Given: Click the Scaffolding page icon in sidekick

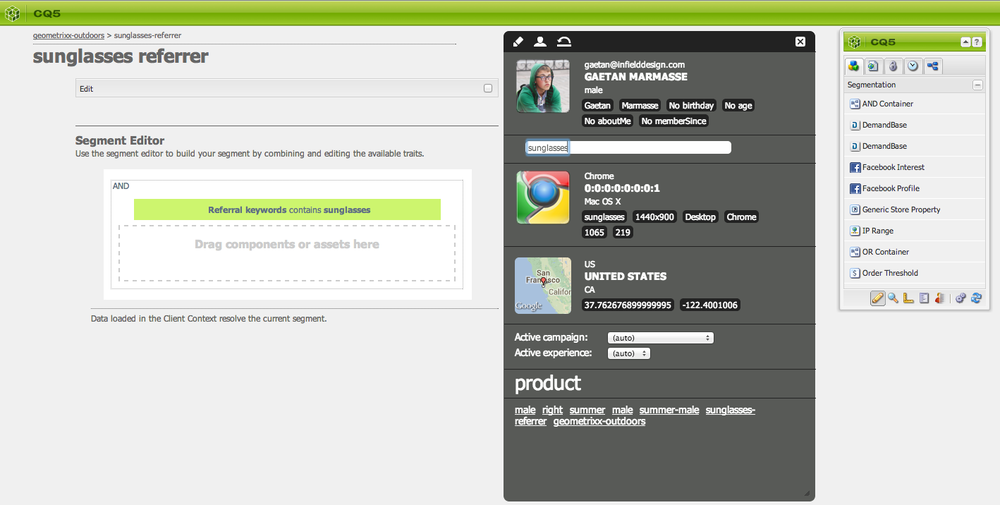Looking at the screenshot, I should (924, 298).
